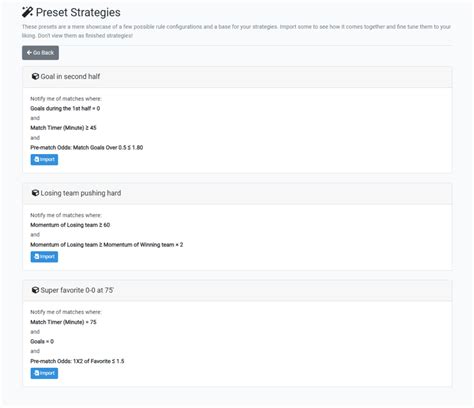Click the import icon in the third preset's button

pyautogui.click(x=37, y=373)
